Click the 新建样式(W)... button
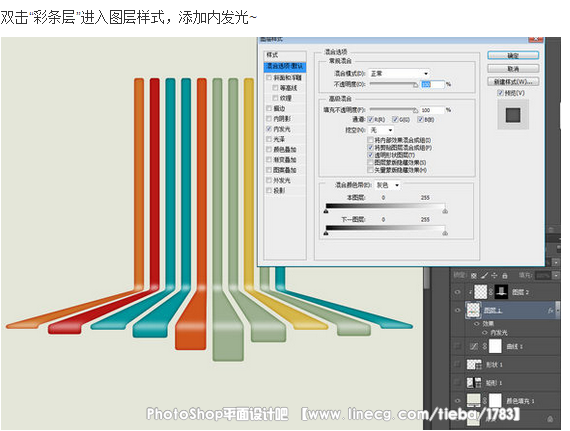 click(513, 82)
